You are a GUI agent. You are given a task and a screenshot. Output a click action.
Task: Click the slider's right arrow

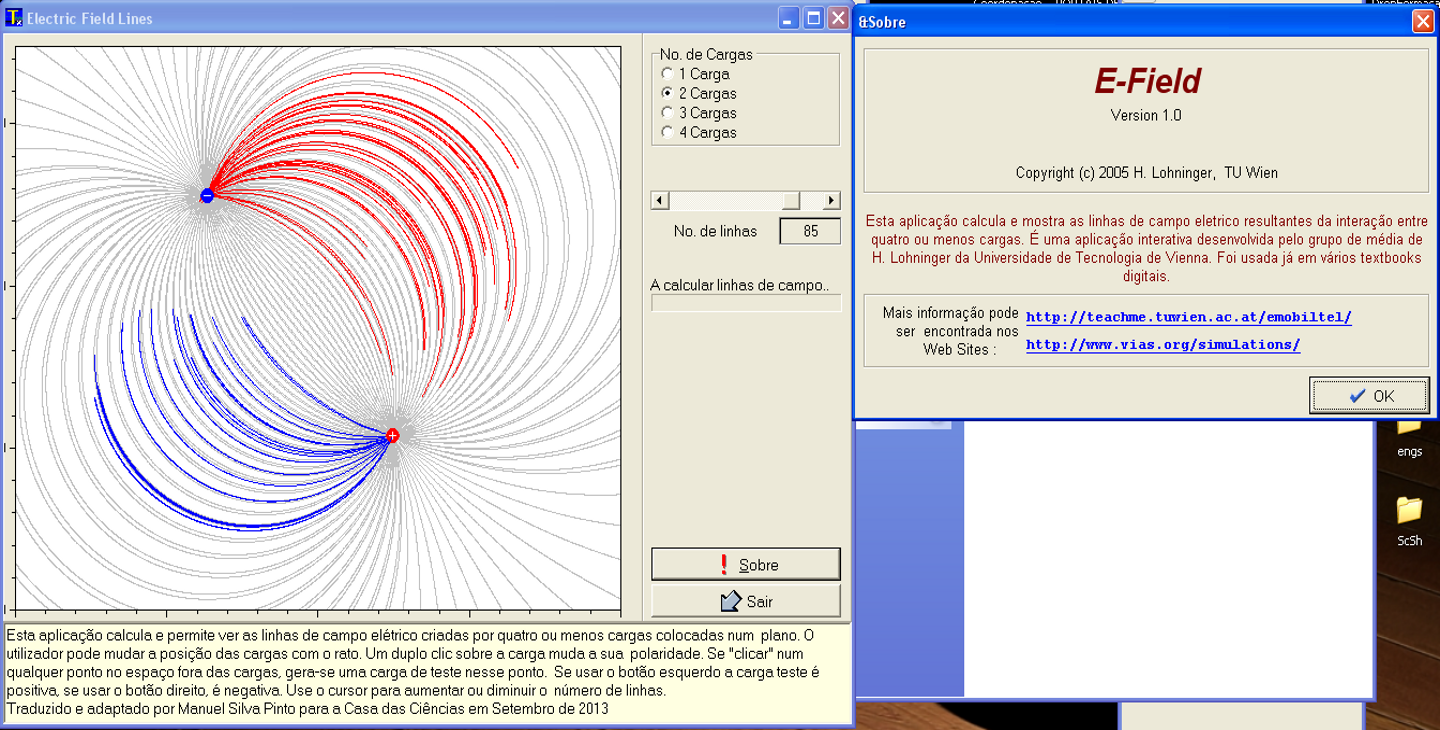pos(831,201)
